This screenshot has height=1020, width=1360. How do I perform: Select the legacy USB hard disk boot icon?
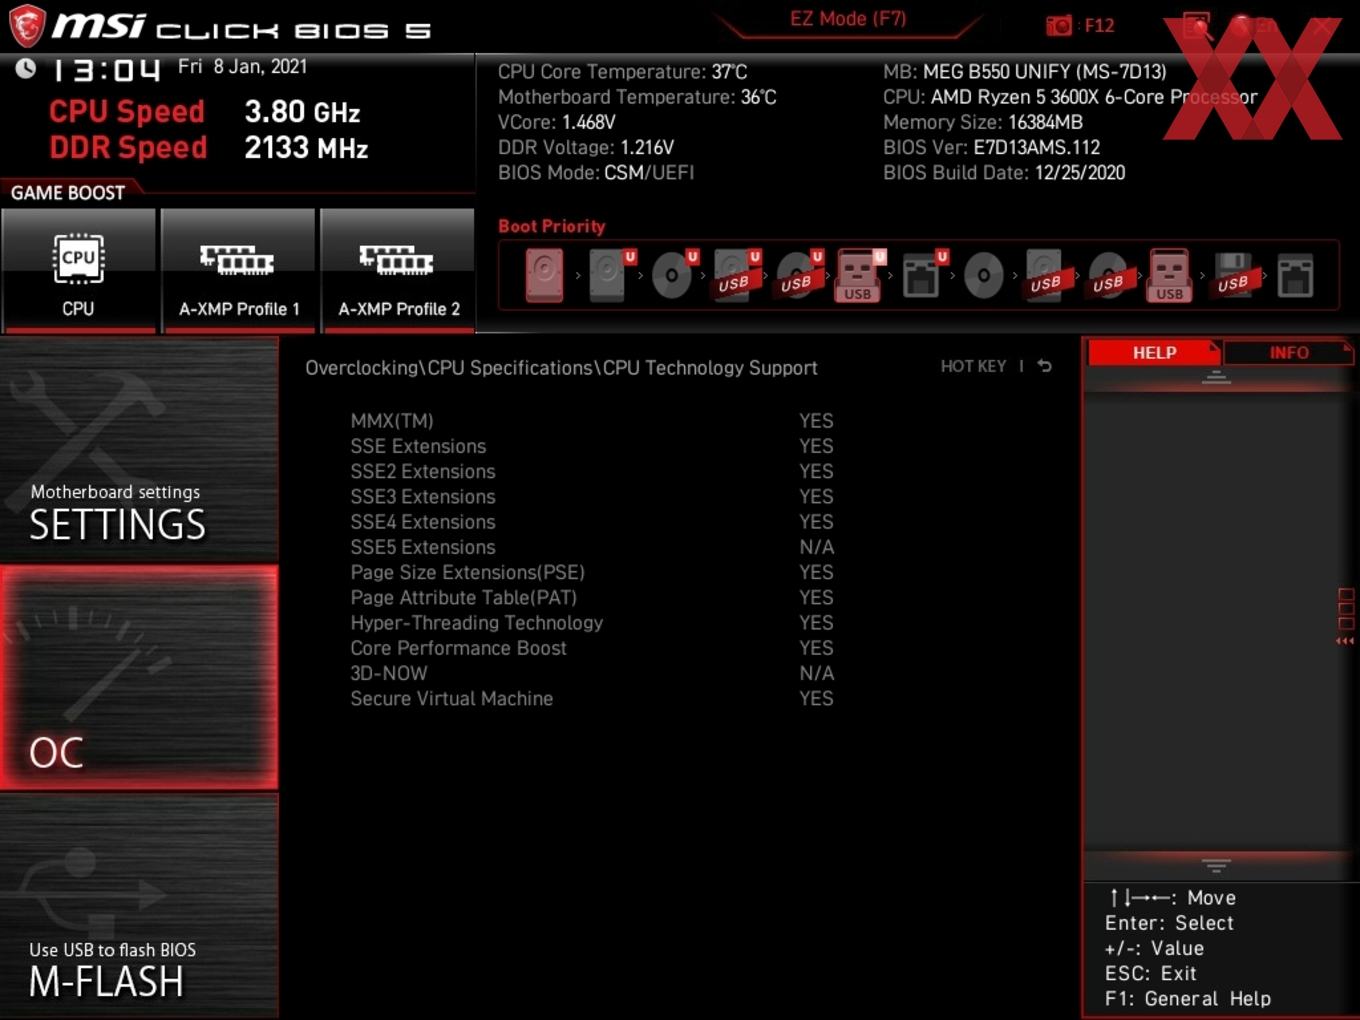click(x=1046, y=275)
